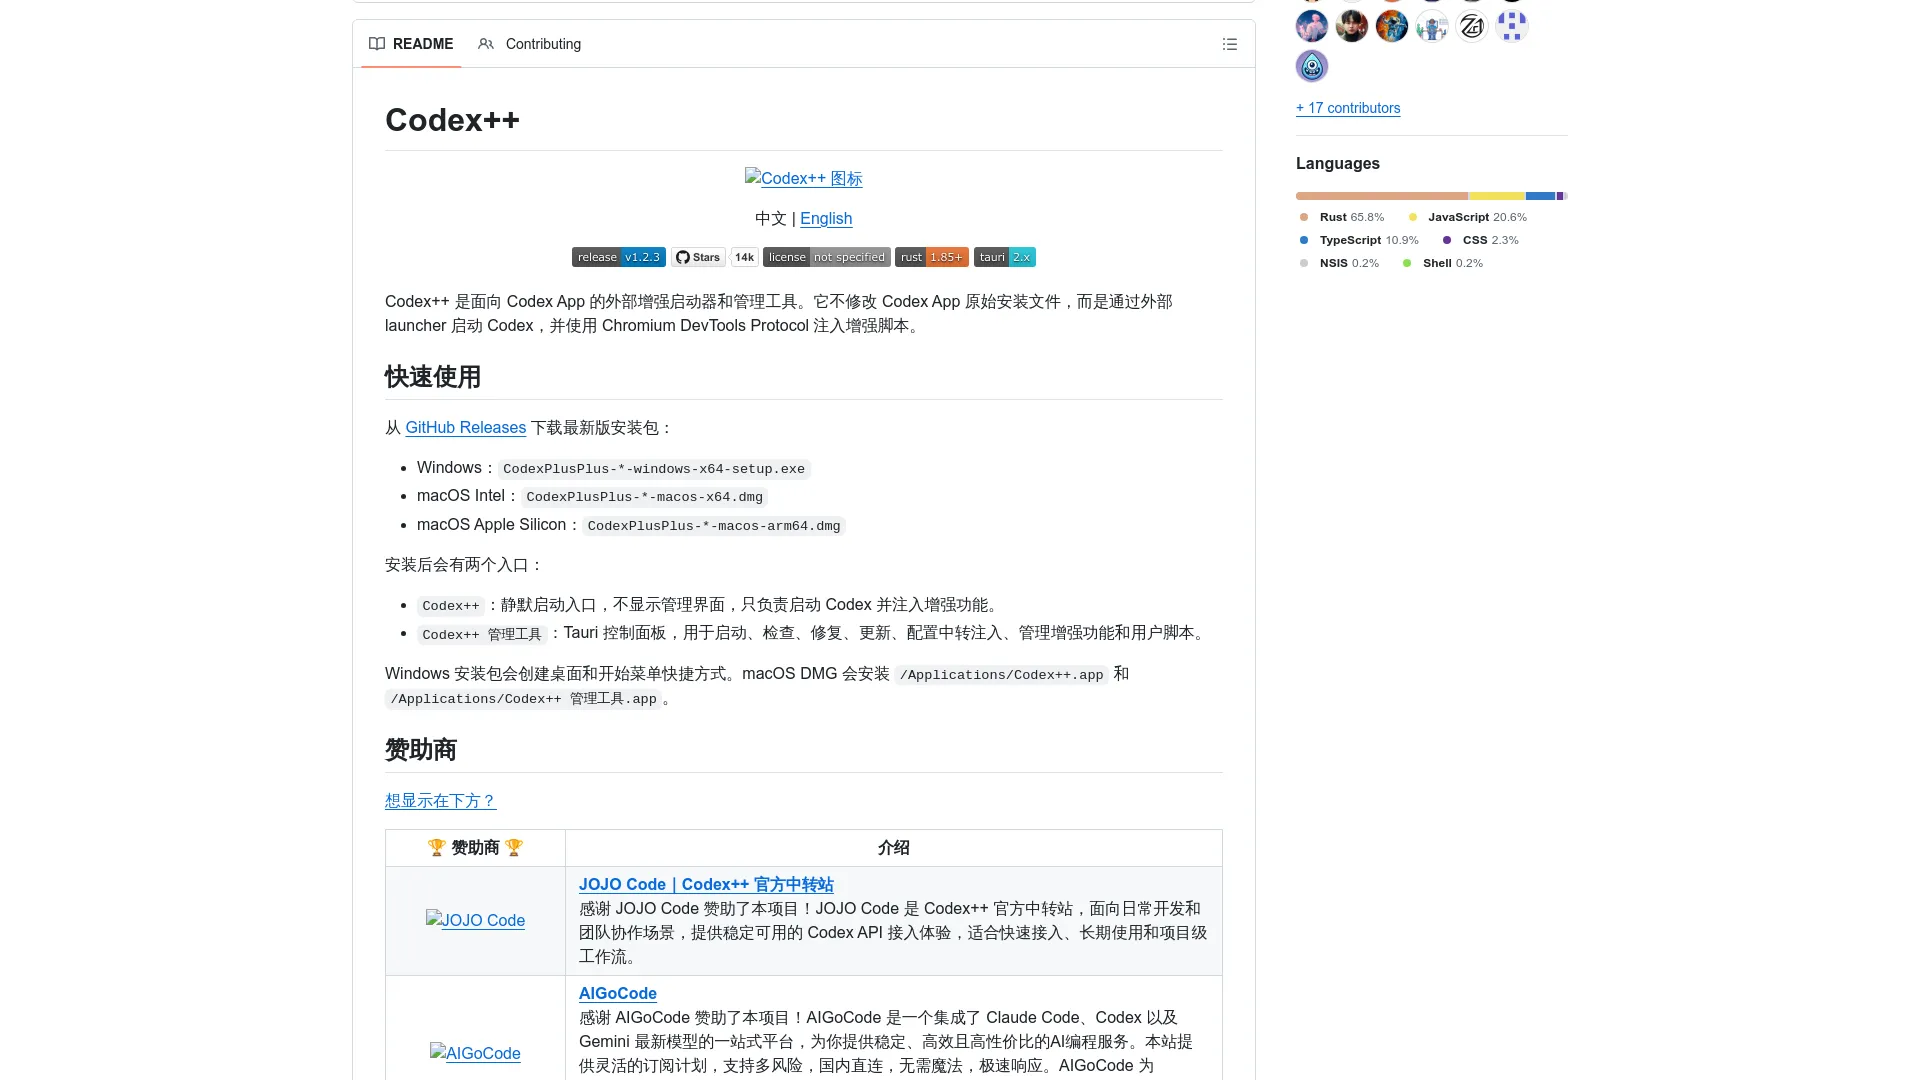
Task: Click the tauri 2.x badge
Action: point(1005,257)
